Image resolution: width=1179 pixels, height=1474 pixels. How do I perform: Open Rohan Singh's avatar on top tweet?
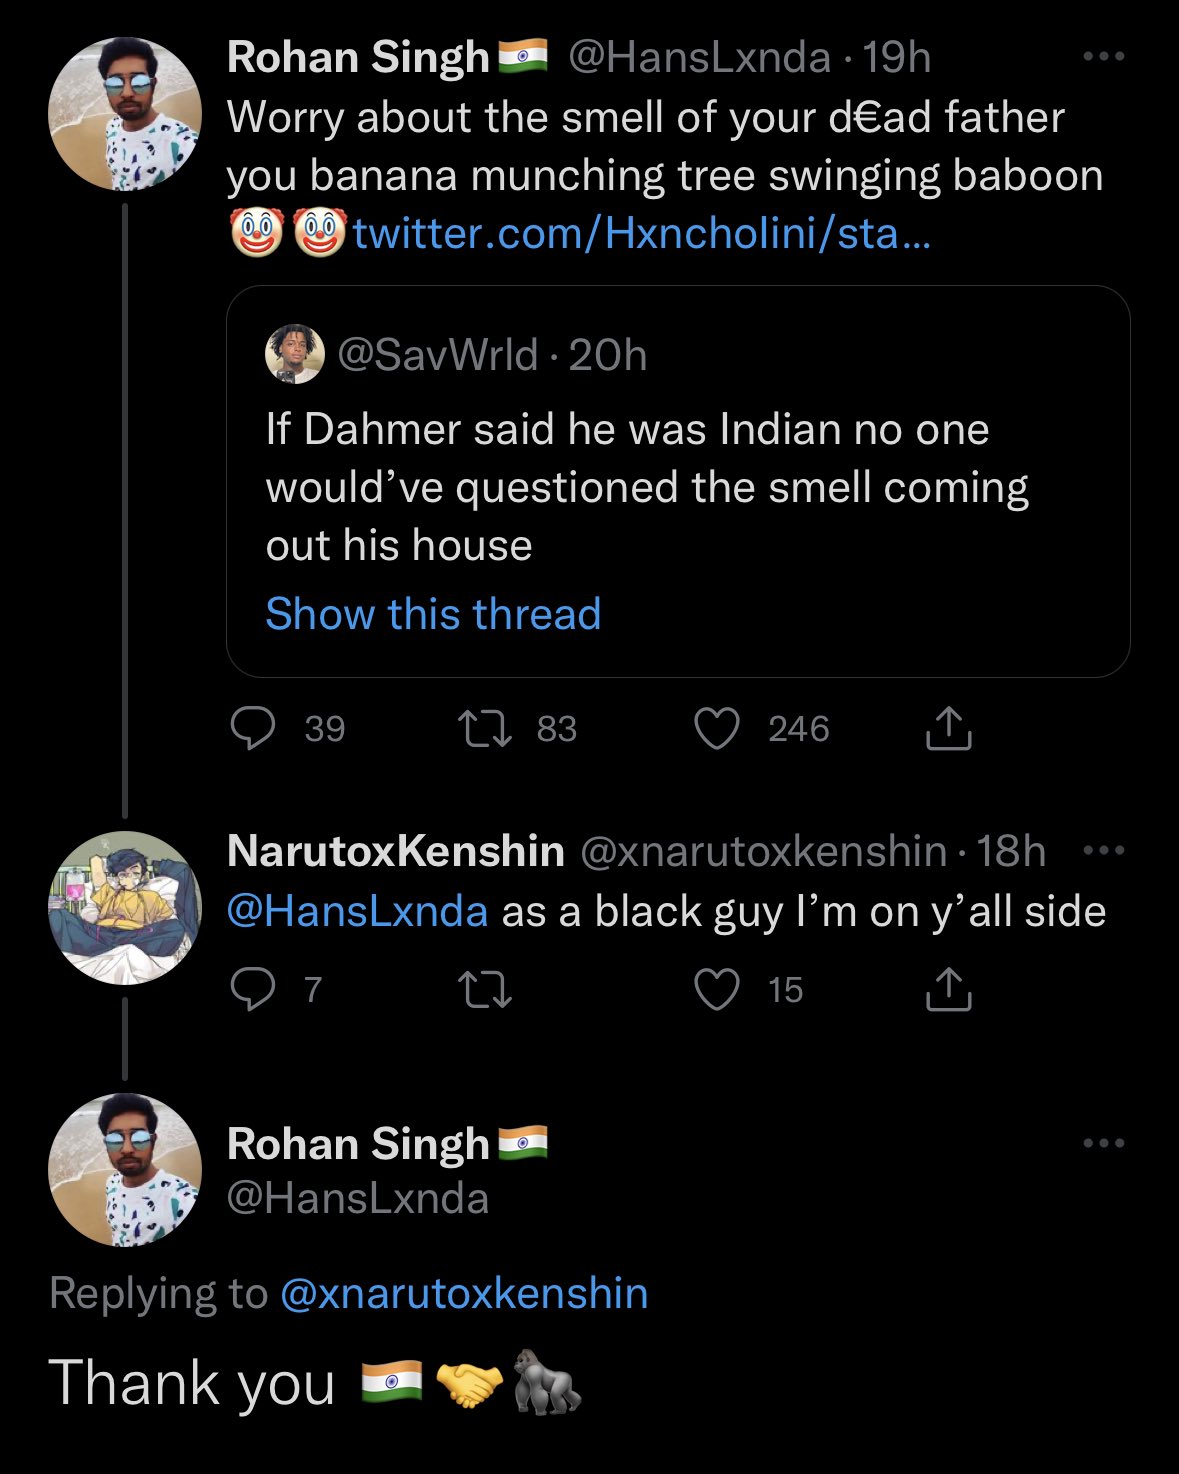pyautogui.click(x=125, y=114)
